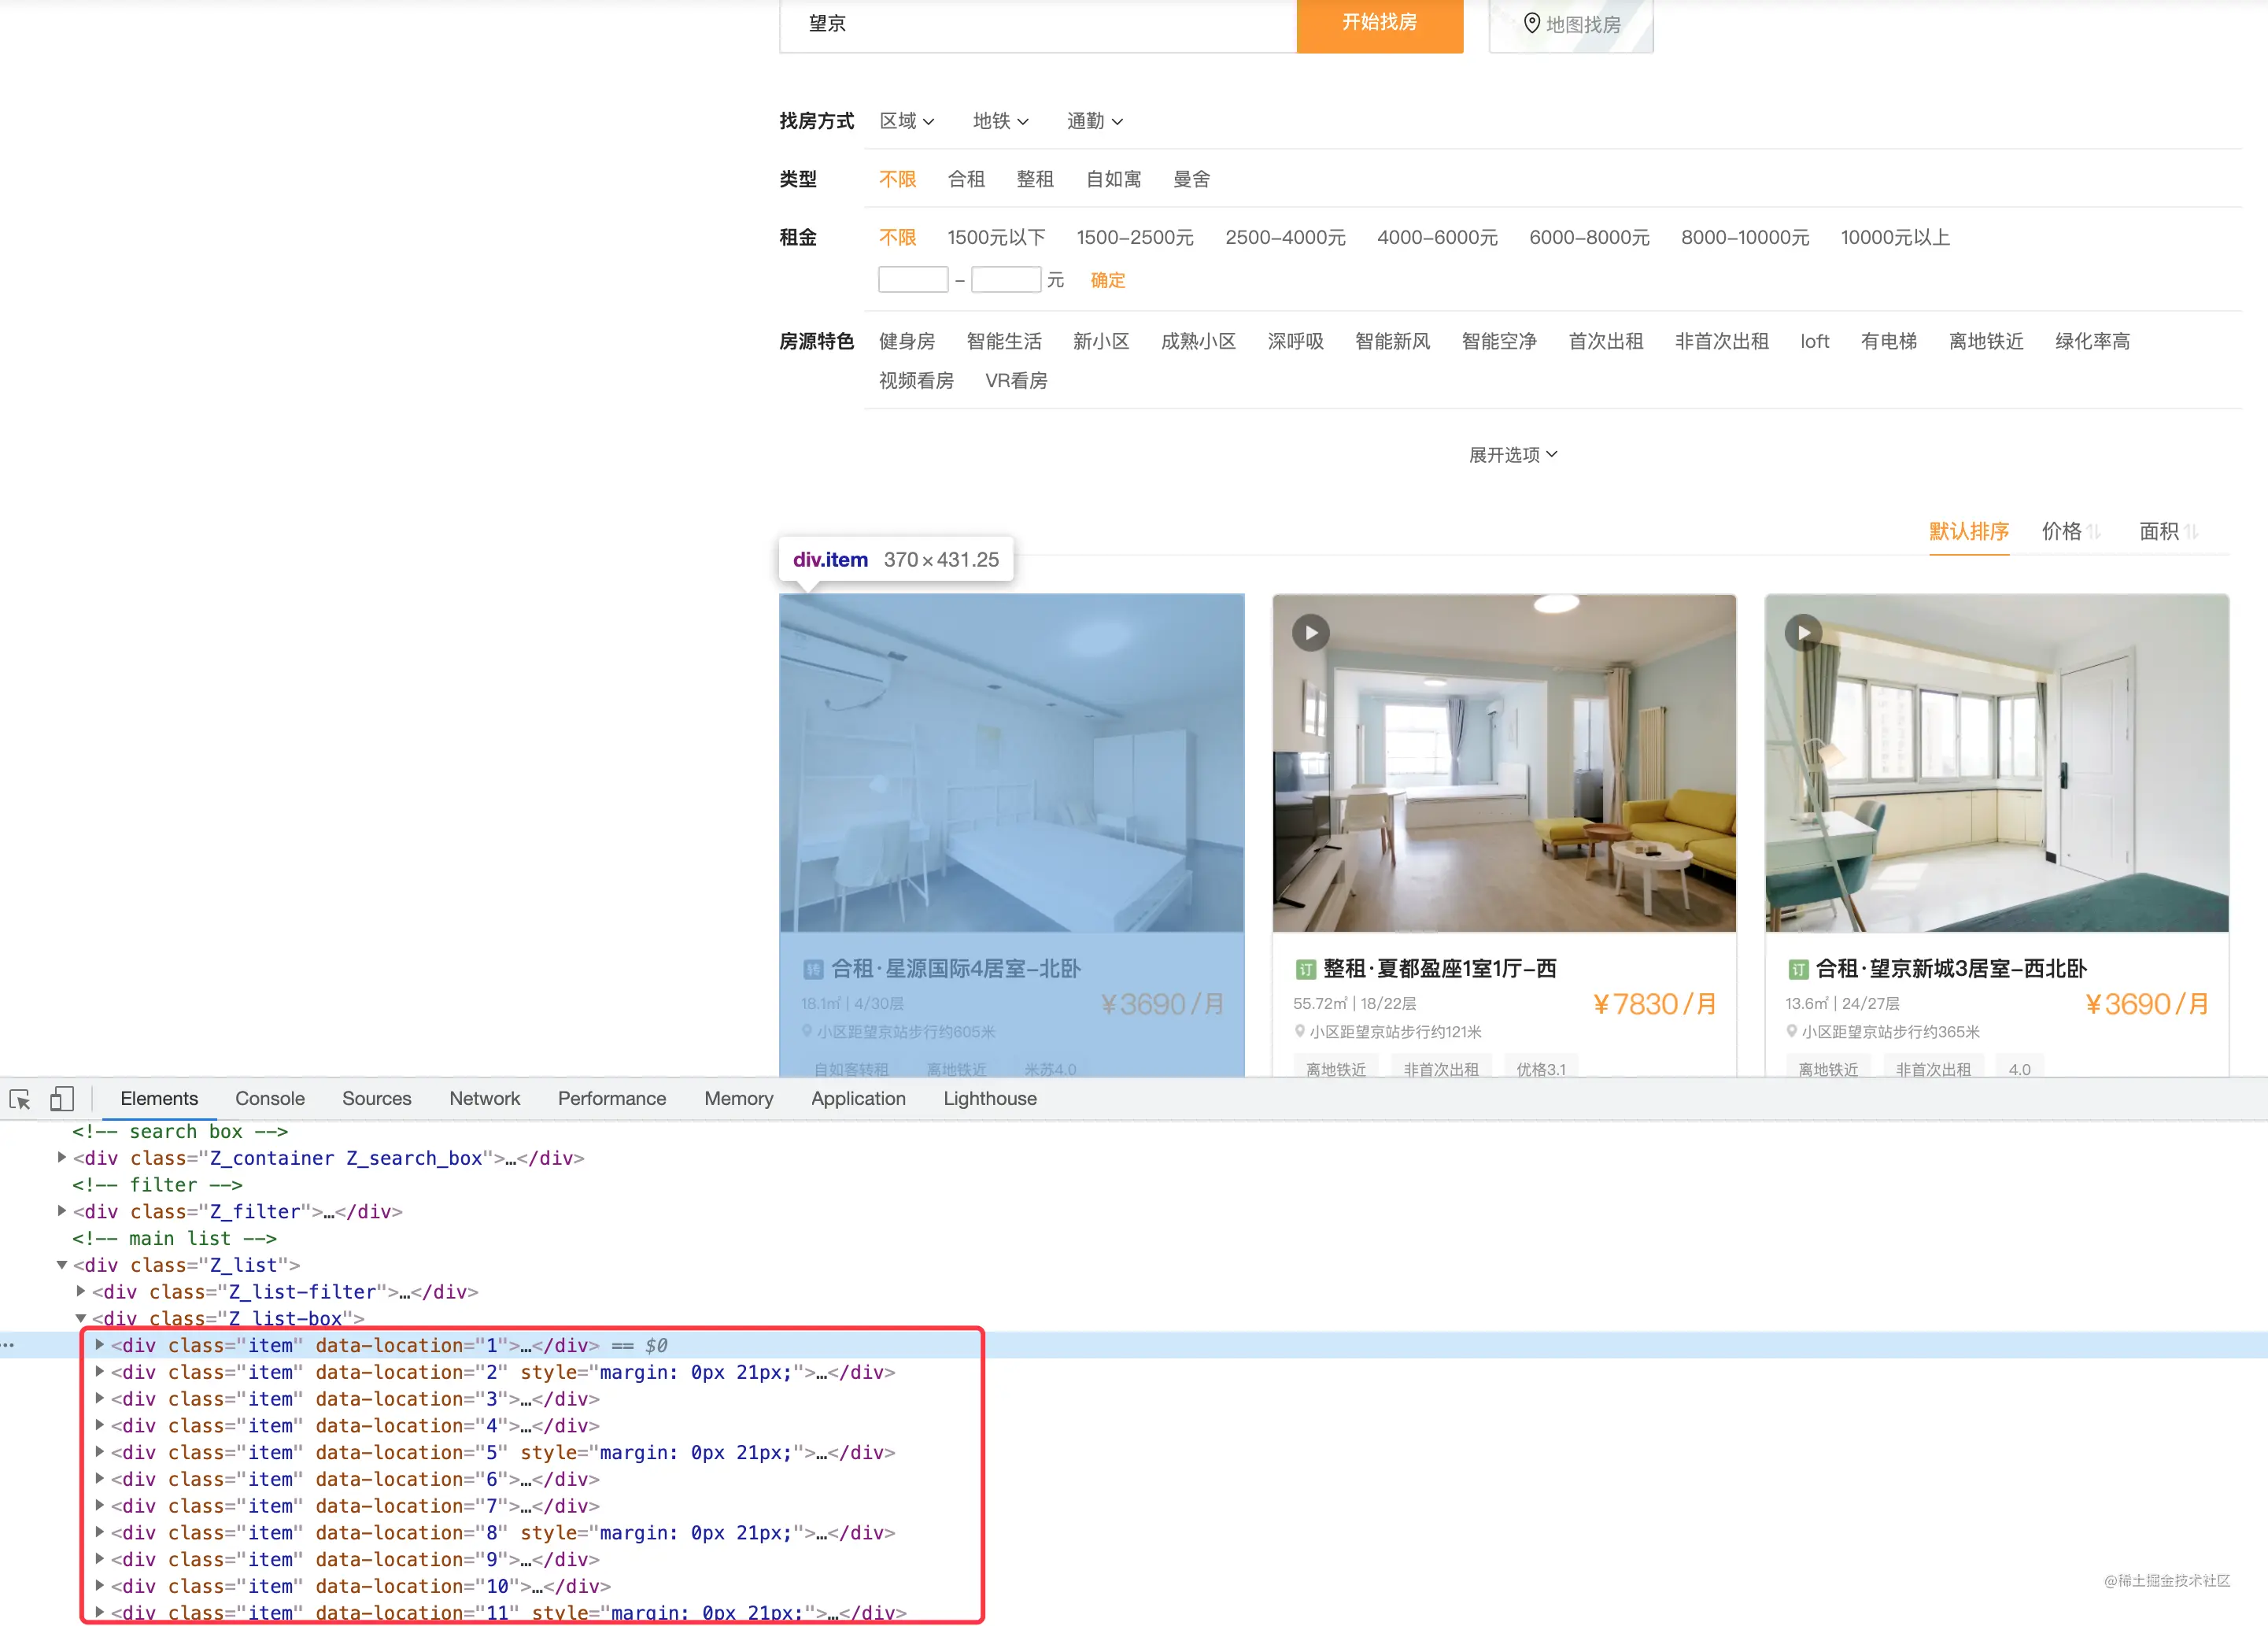
Task: Expand the item data-location="9" node
Action: tap(100, 1559)
